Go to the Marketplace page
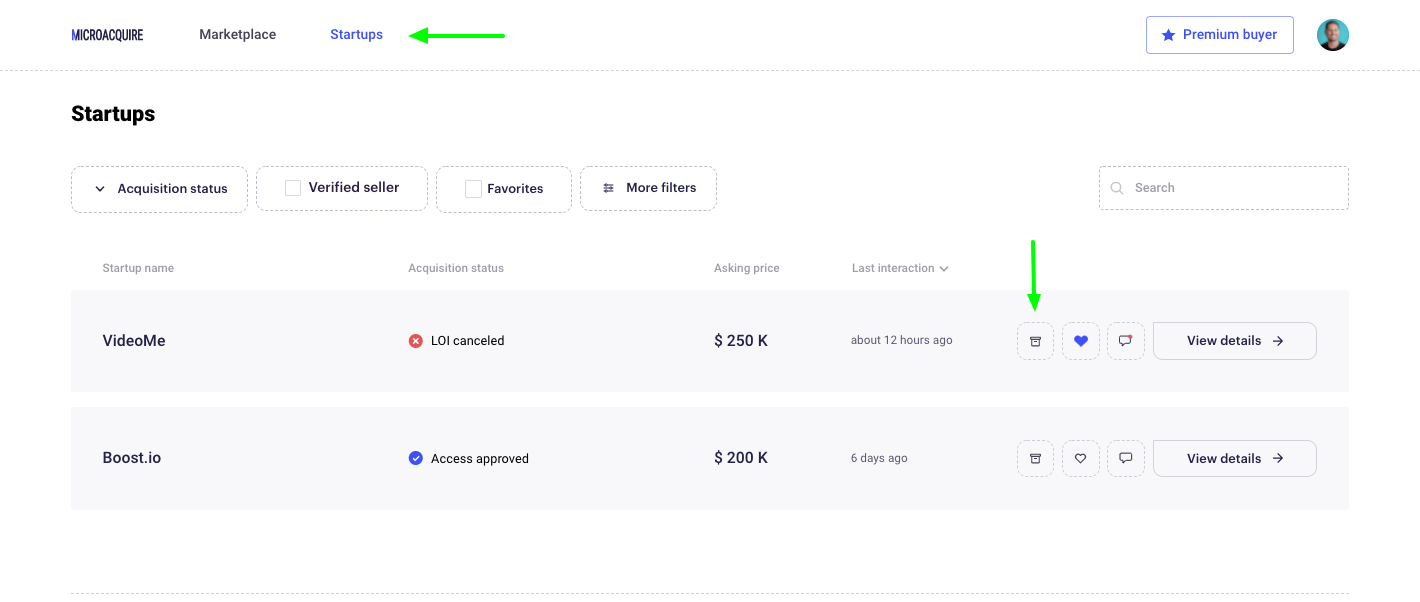The width and height of the screenshot is (1420, 602). pos(238,34)
